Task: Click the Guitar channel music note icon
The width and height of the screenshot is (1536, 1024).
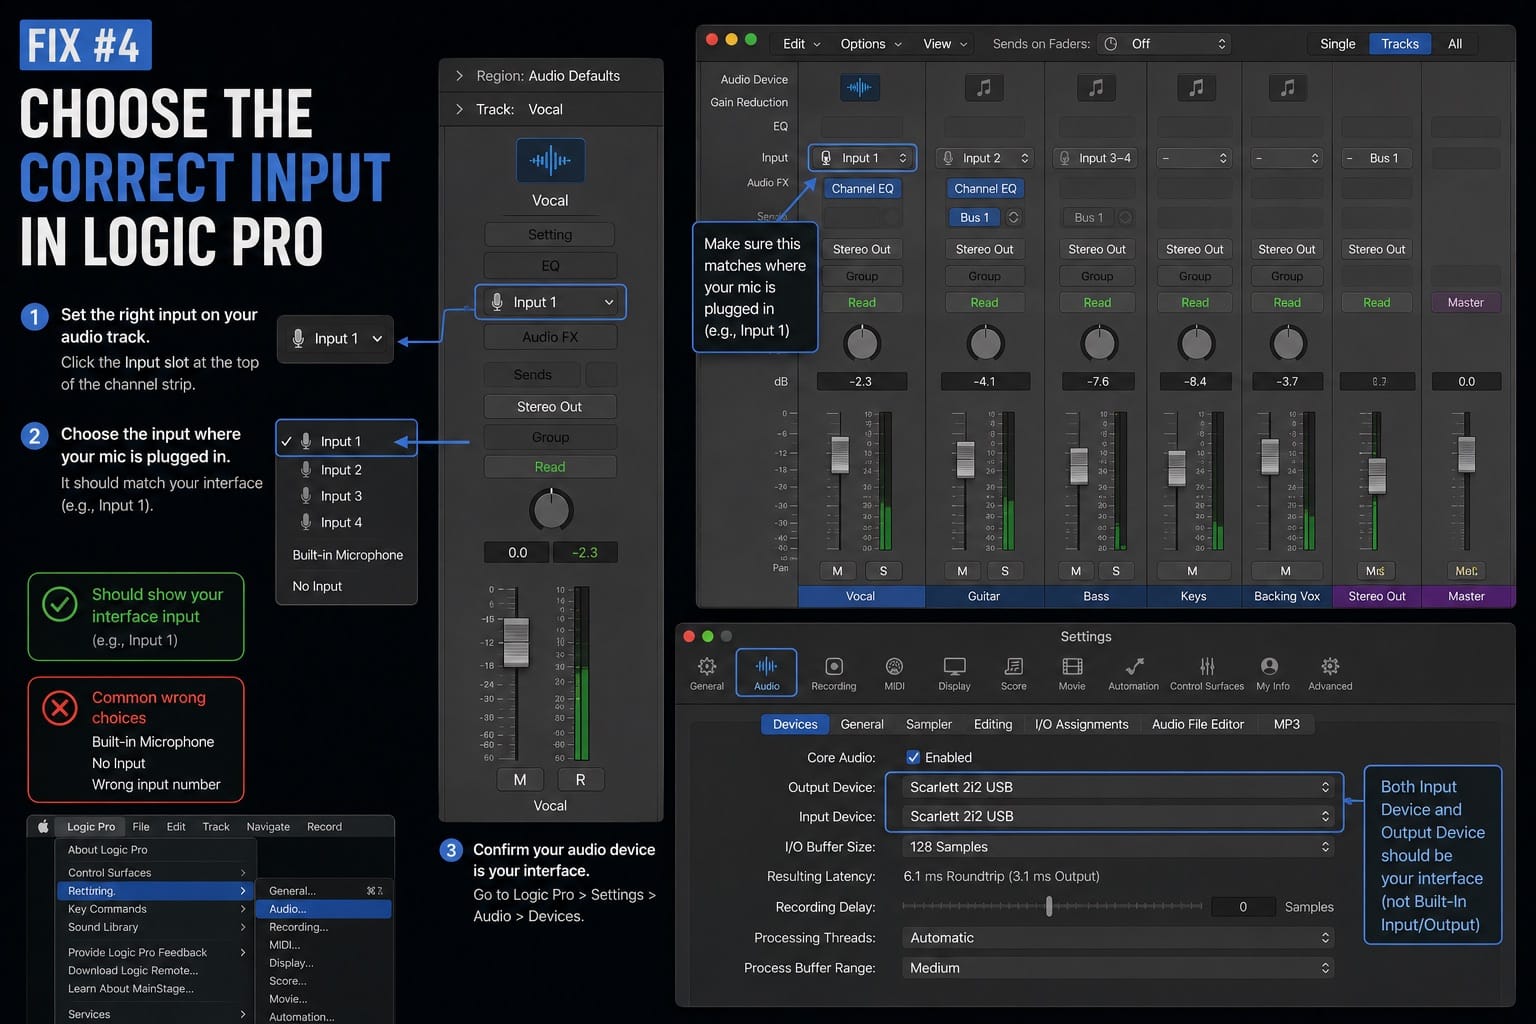Action: point(984,88)
